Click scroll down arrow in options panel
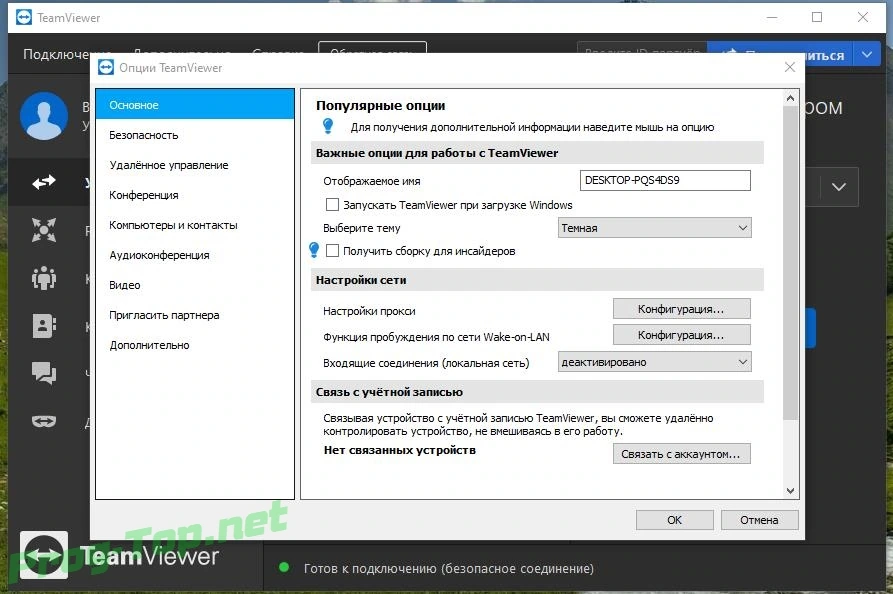 [790, 490]
